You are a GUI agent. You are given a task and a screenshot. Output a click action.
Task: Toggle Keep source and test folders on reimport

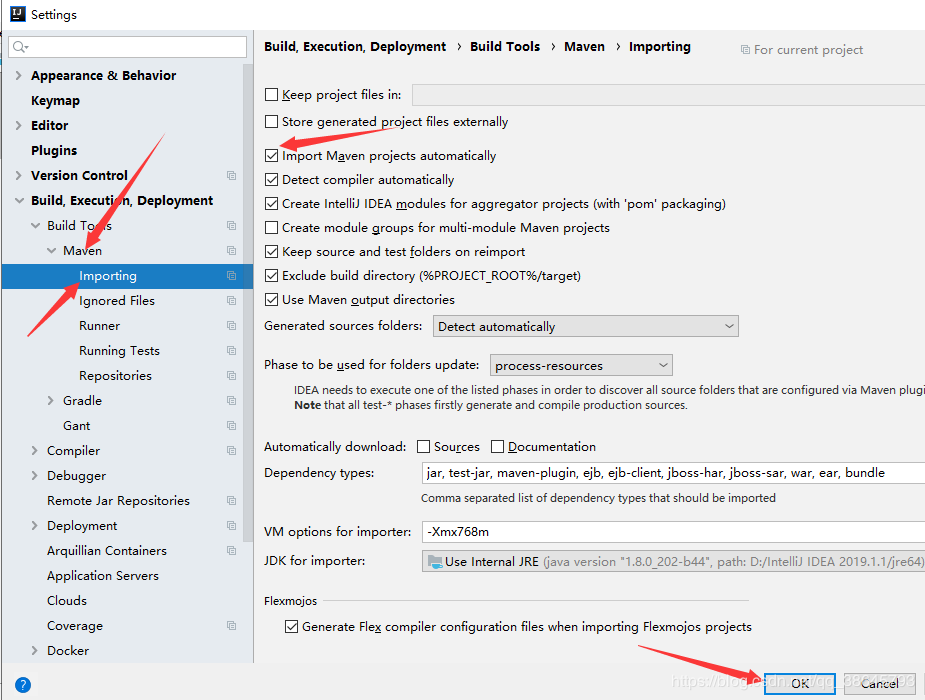tap(271, 252)
